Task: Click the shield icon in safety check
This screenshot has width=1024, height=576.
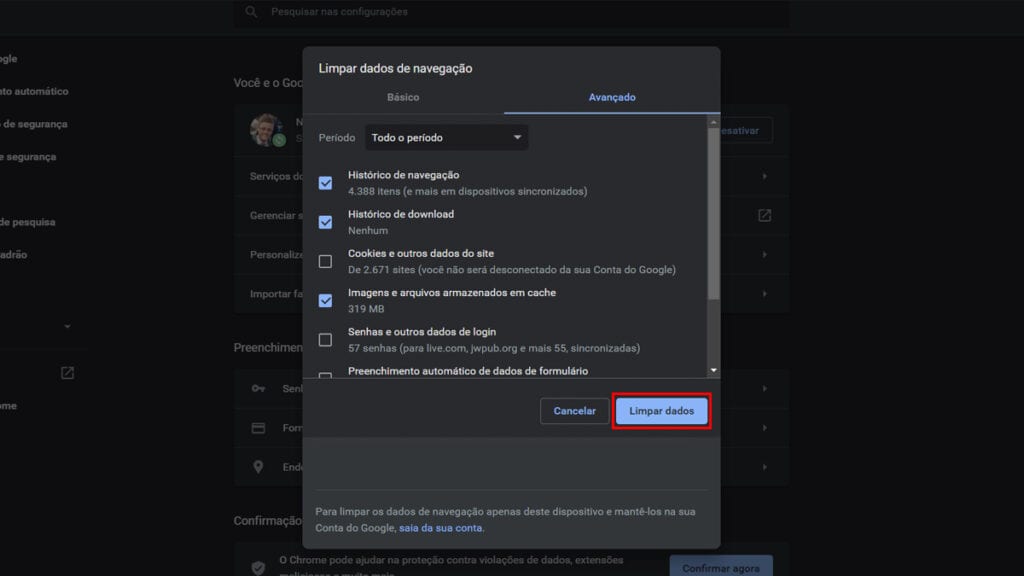Action: click(259, 568)
